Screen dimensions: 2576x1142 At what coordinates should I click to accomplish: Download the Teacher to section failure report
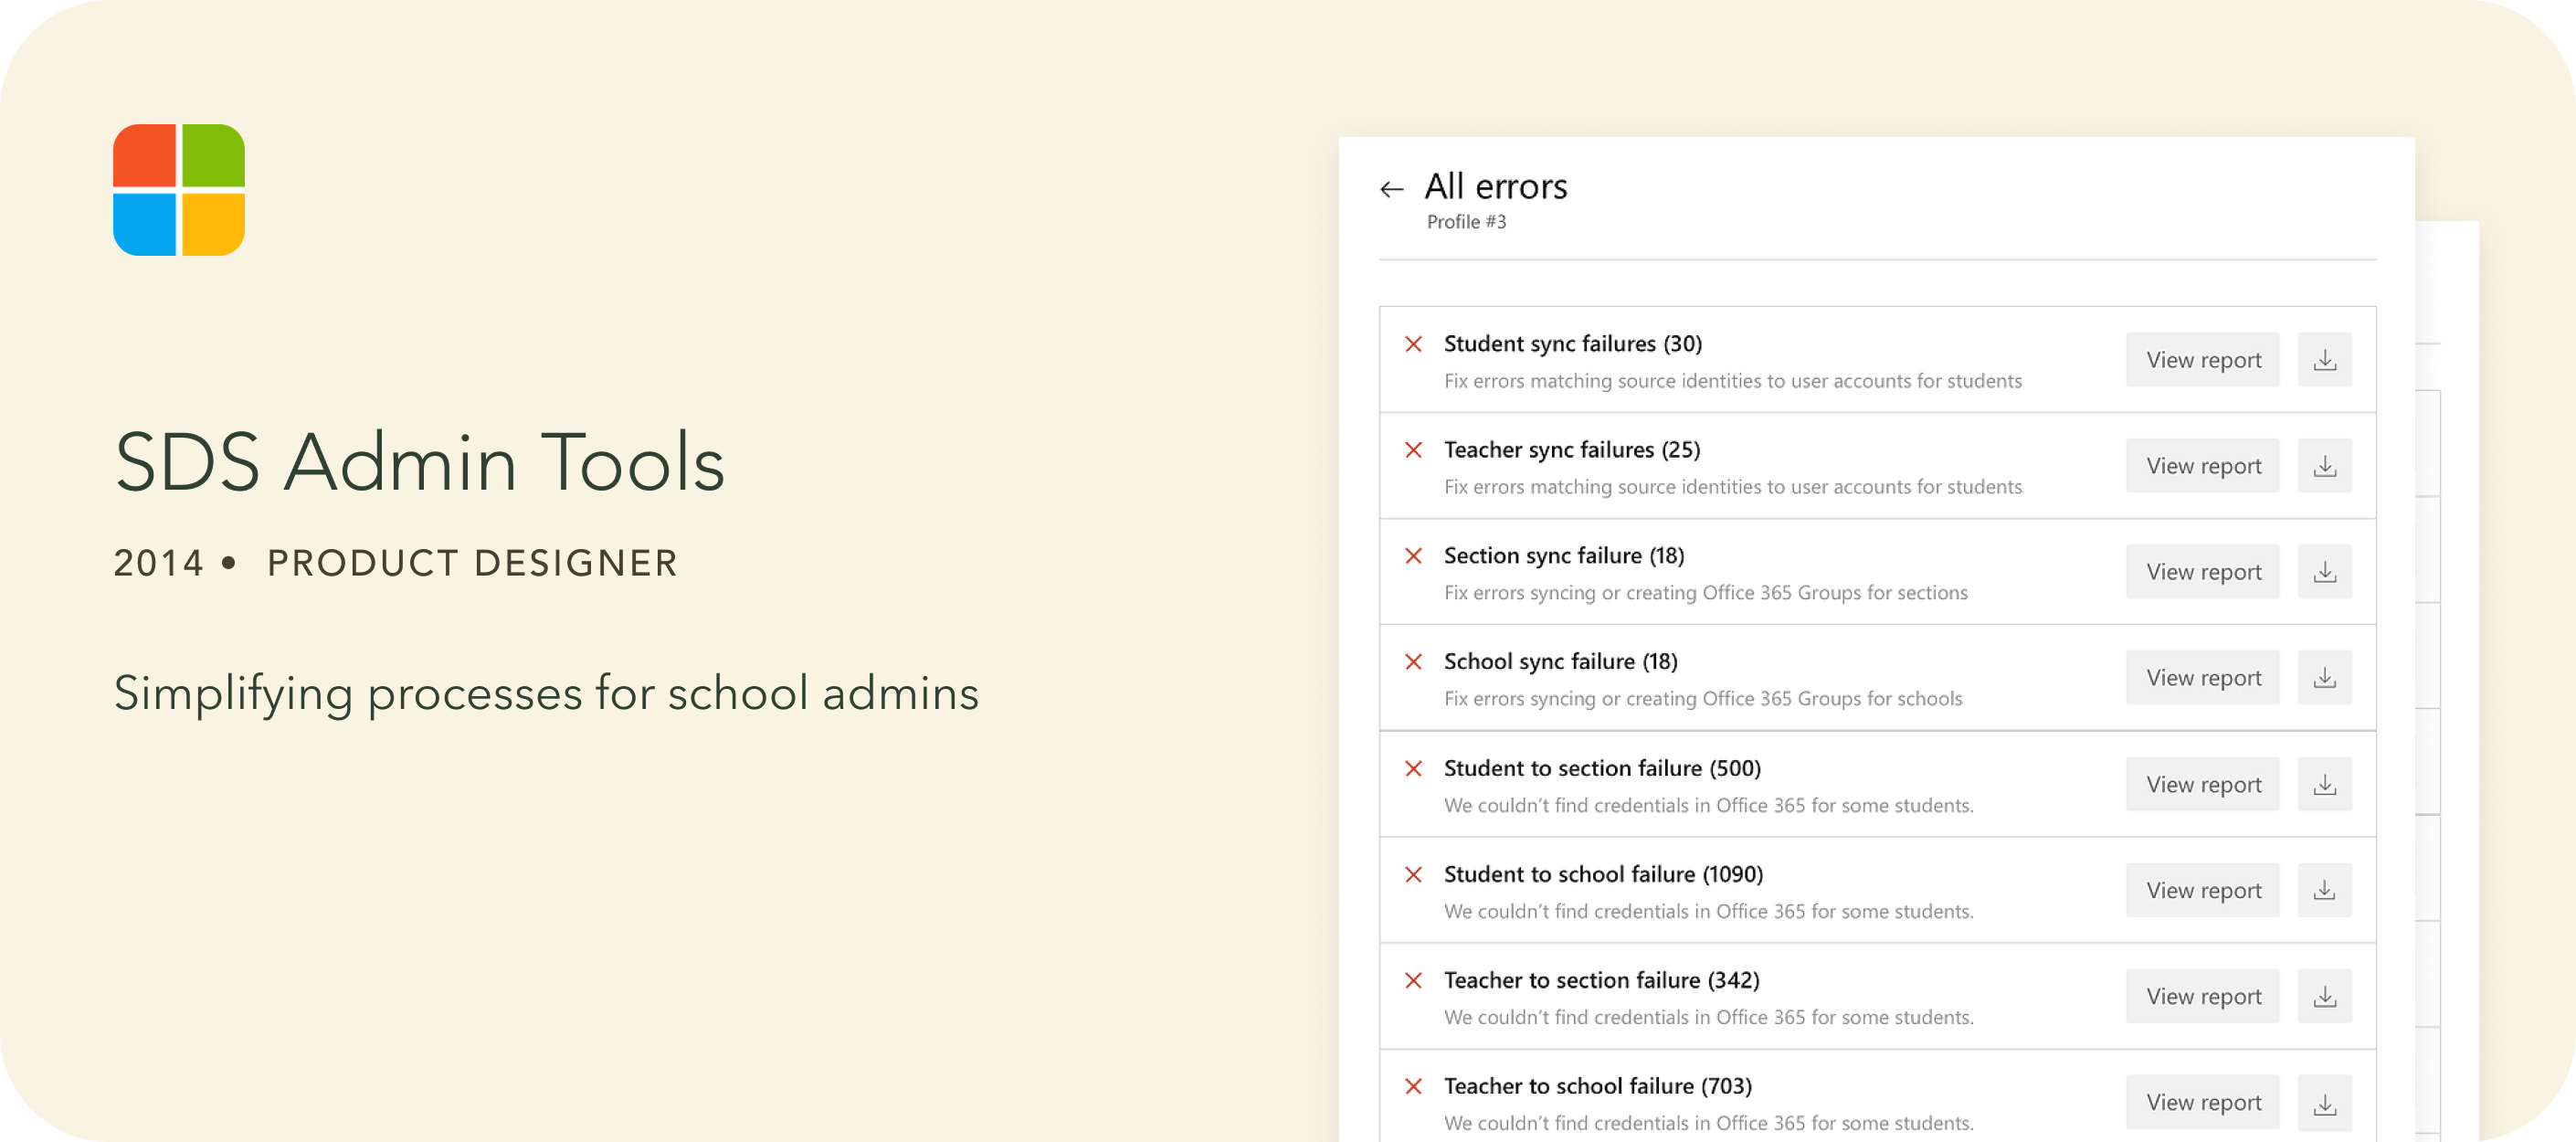point(2324,997)
